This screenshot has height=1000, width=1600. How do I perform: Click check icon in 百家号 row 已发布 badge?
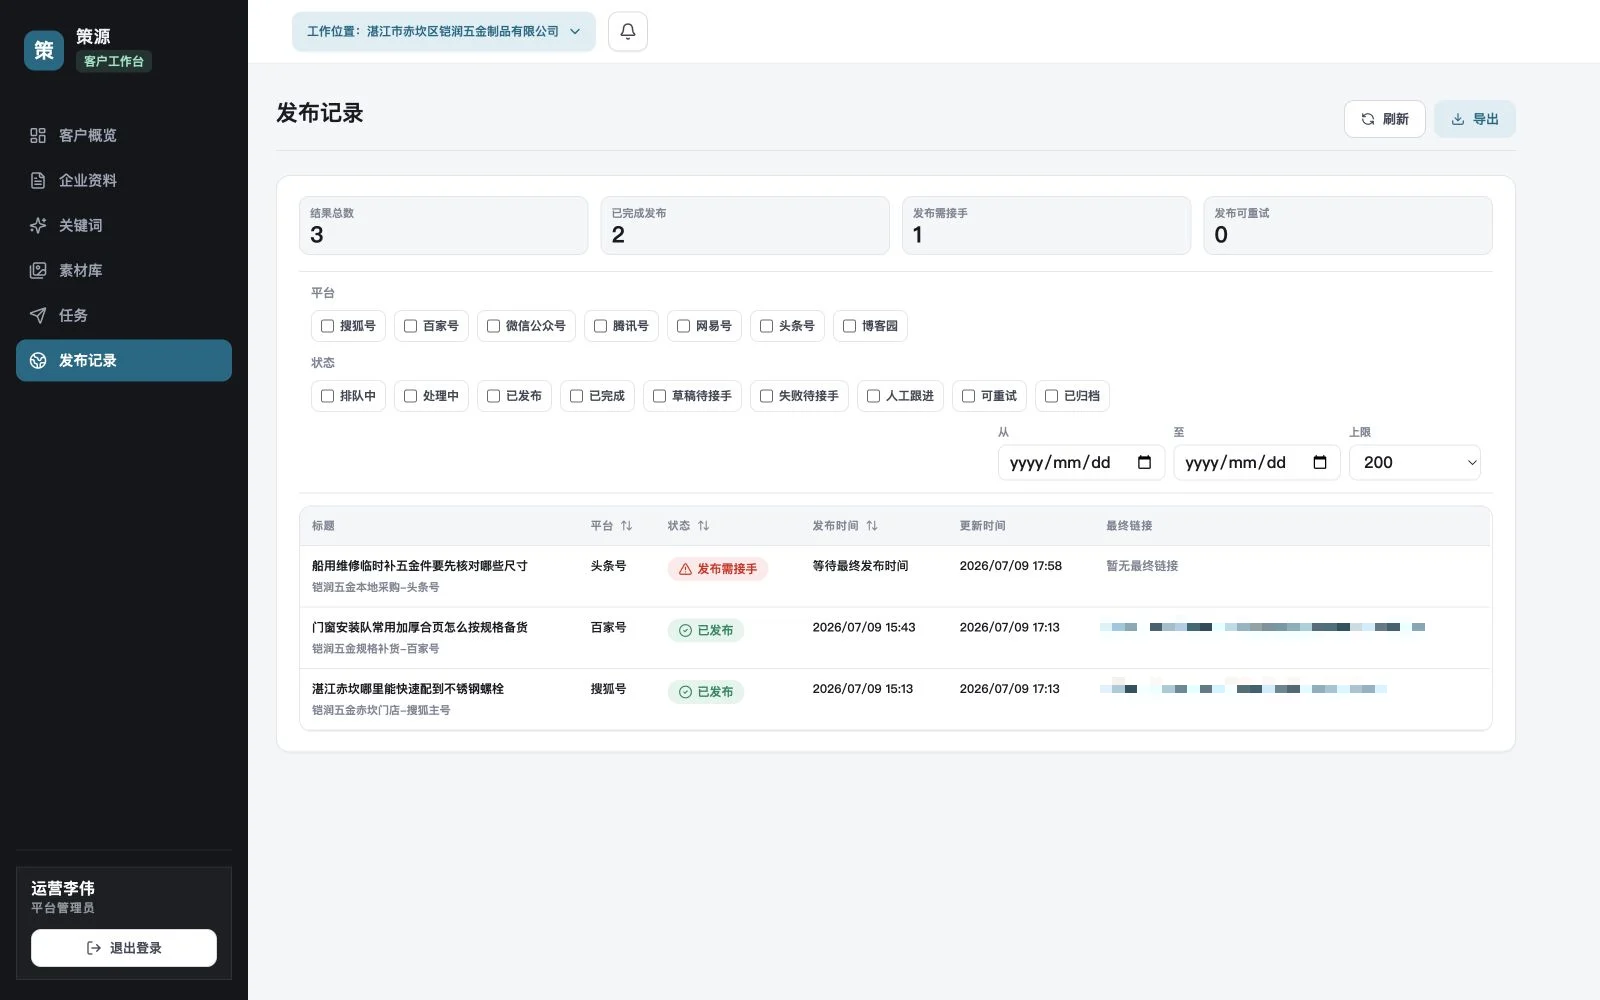(685, 630)
